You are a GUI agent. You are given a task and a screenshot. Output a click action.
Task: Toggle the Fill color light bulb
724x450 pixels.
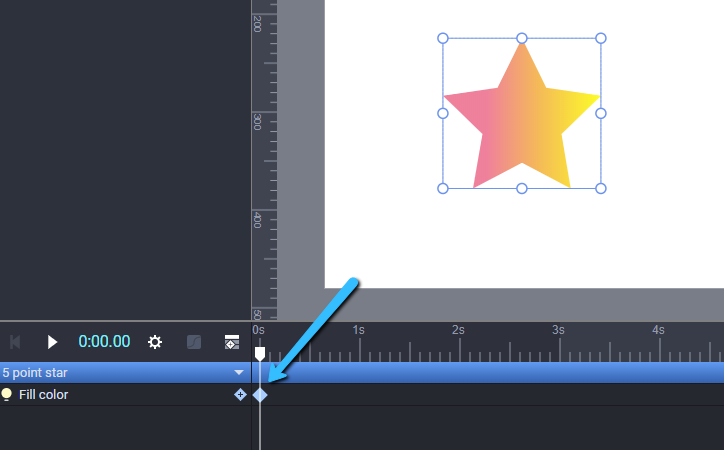click(6, 394)
